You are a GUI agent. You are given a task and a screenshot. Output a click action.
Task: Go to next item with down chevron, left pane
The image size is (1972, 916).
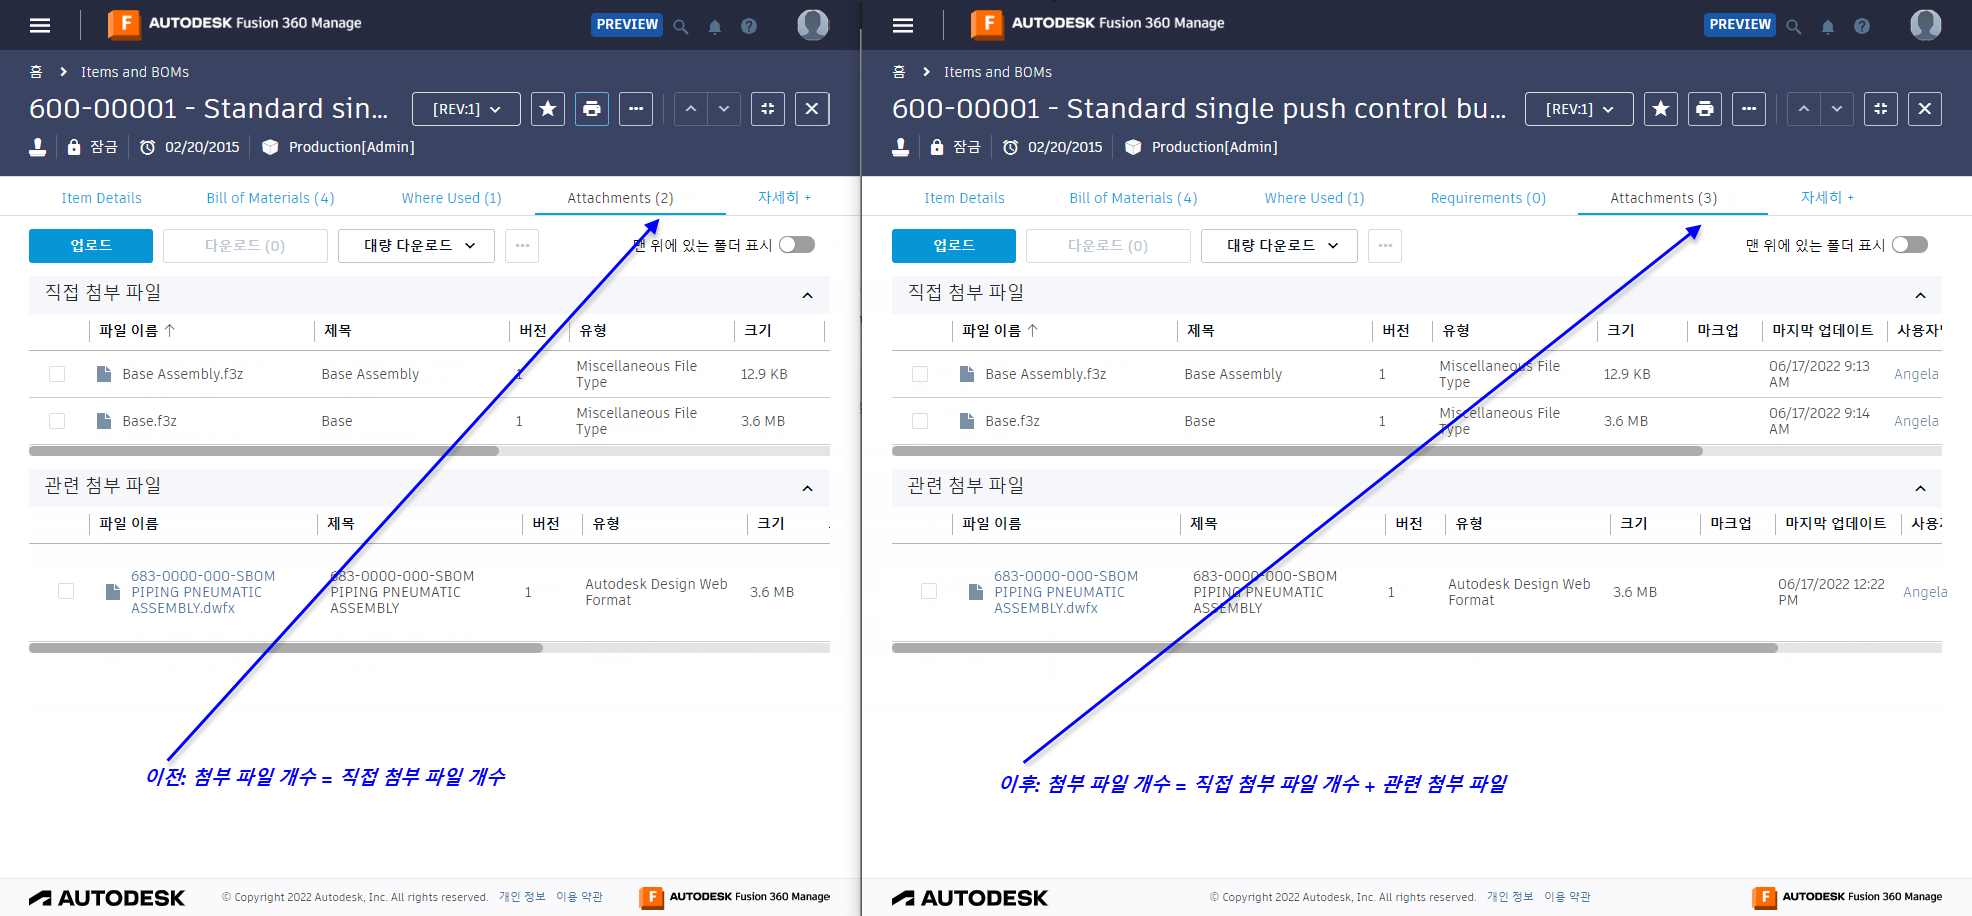tap(724, 109)
